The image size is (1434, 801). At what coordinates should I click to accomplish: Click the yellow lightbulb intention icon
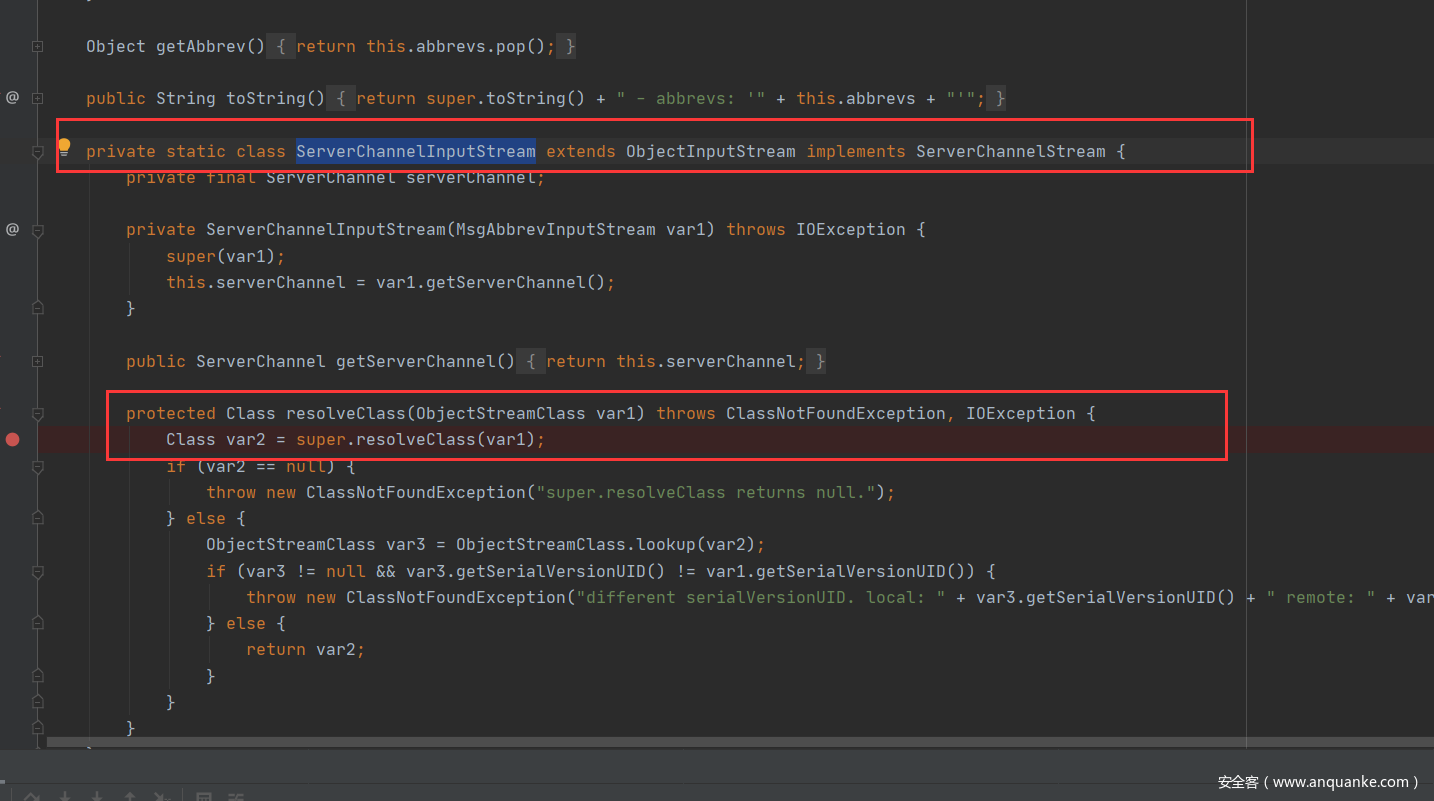(x=64, y=146)
